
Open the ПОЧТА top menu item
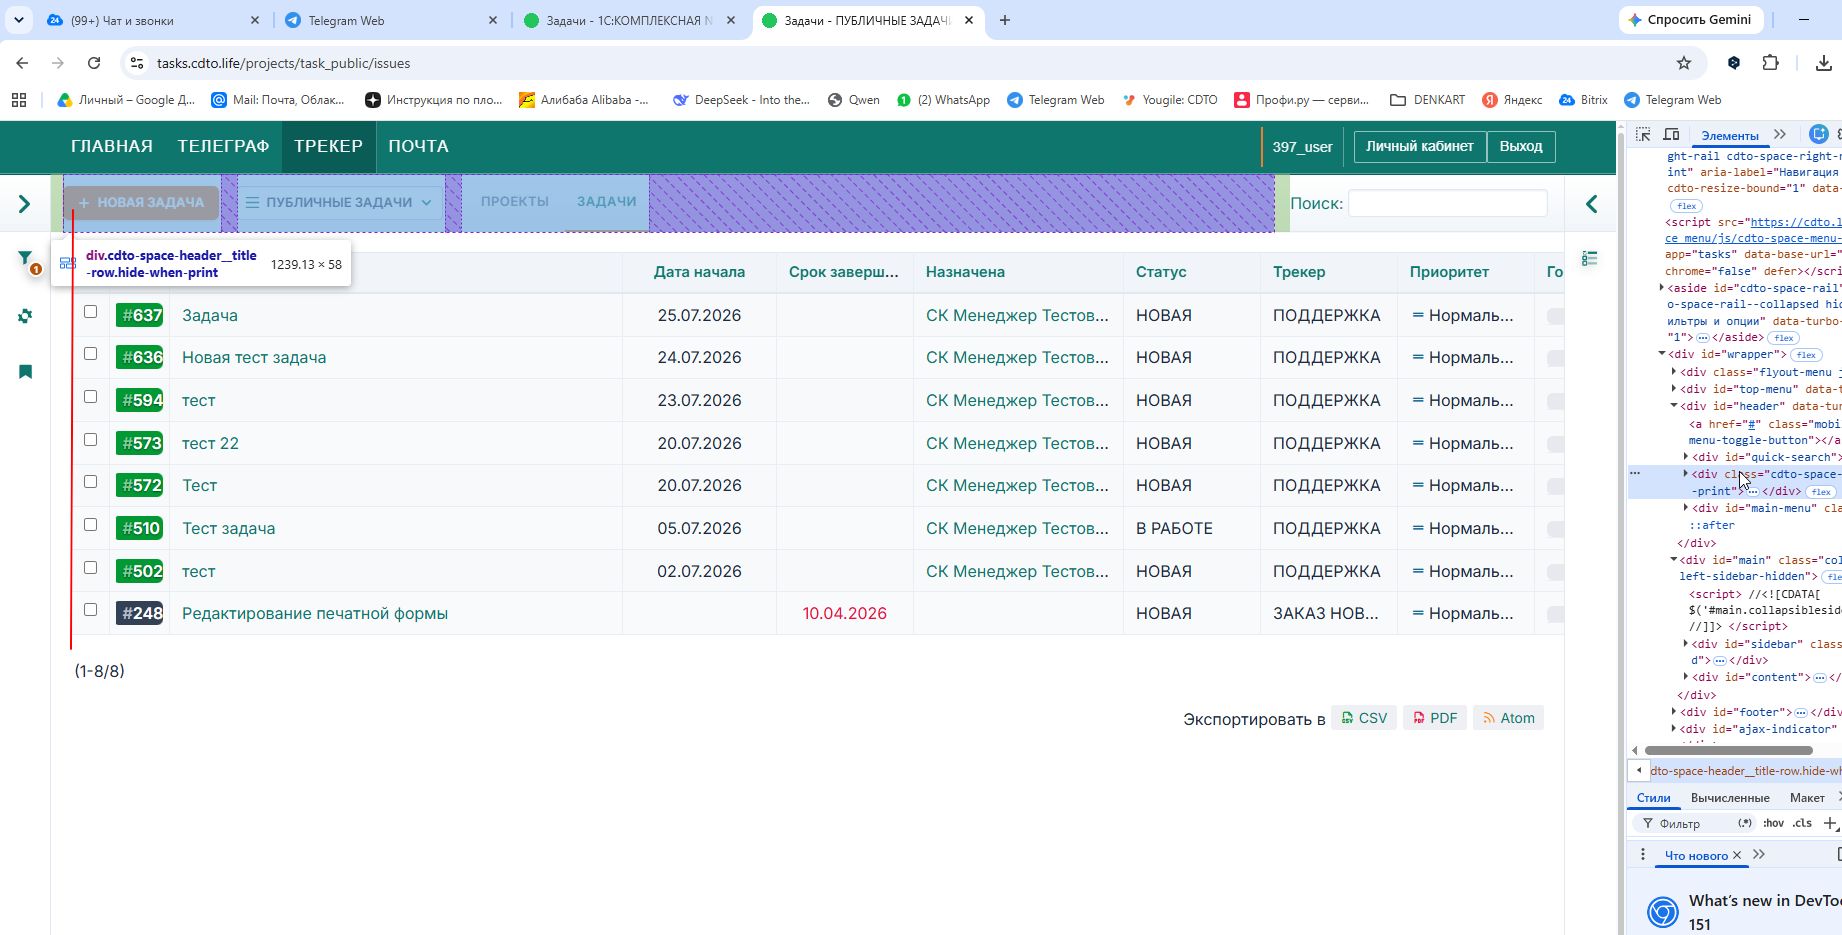418,146
